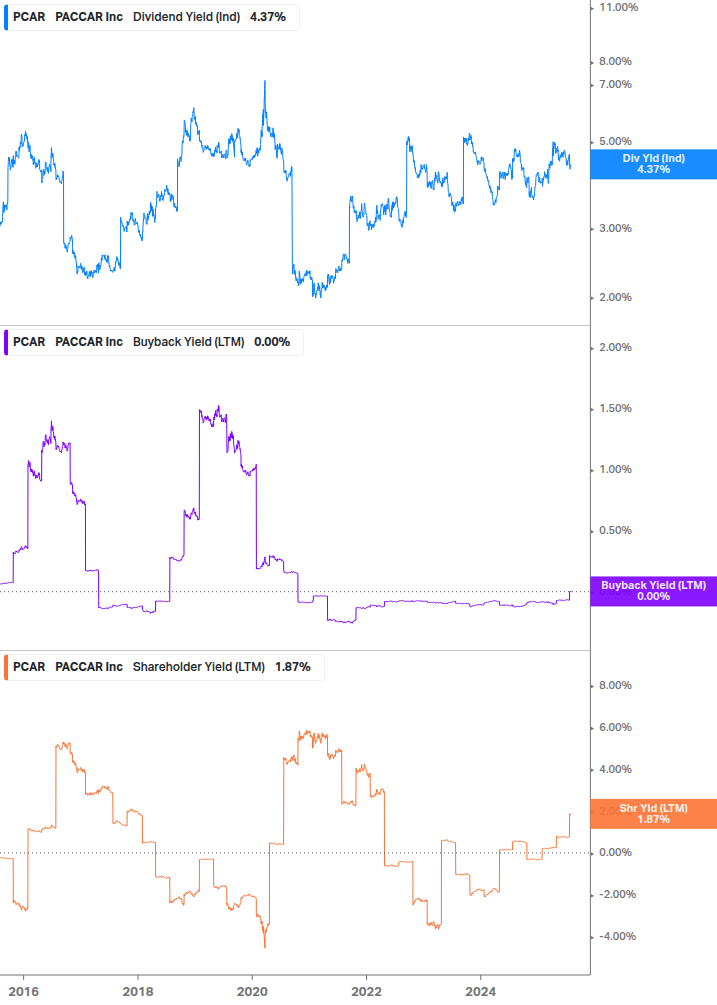Click the PCAR Shareholder Yield (LTM) legend
This screenshot has width=717, height=1005.
pos(163,667)
